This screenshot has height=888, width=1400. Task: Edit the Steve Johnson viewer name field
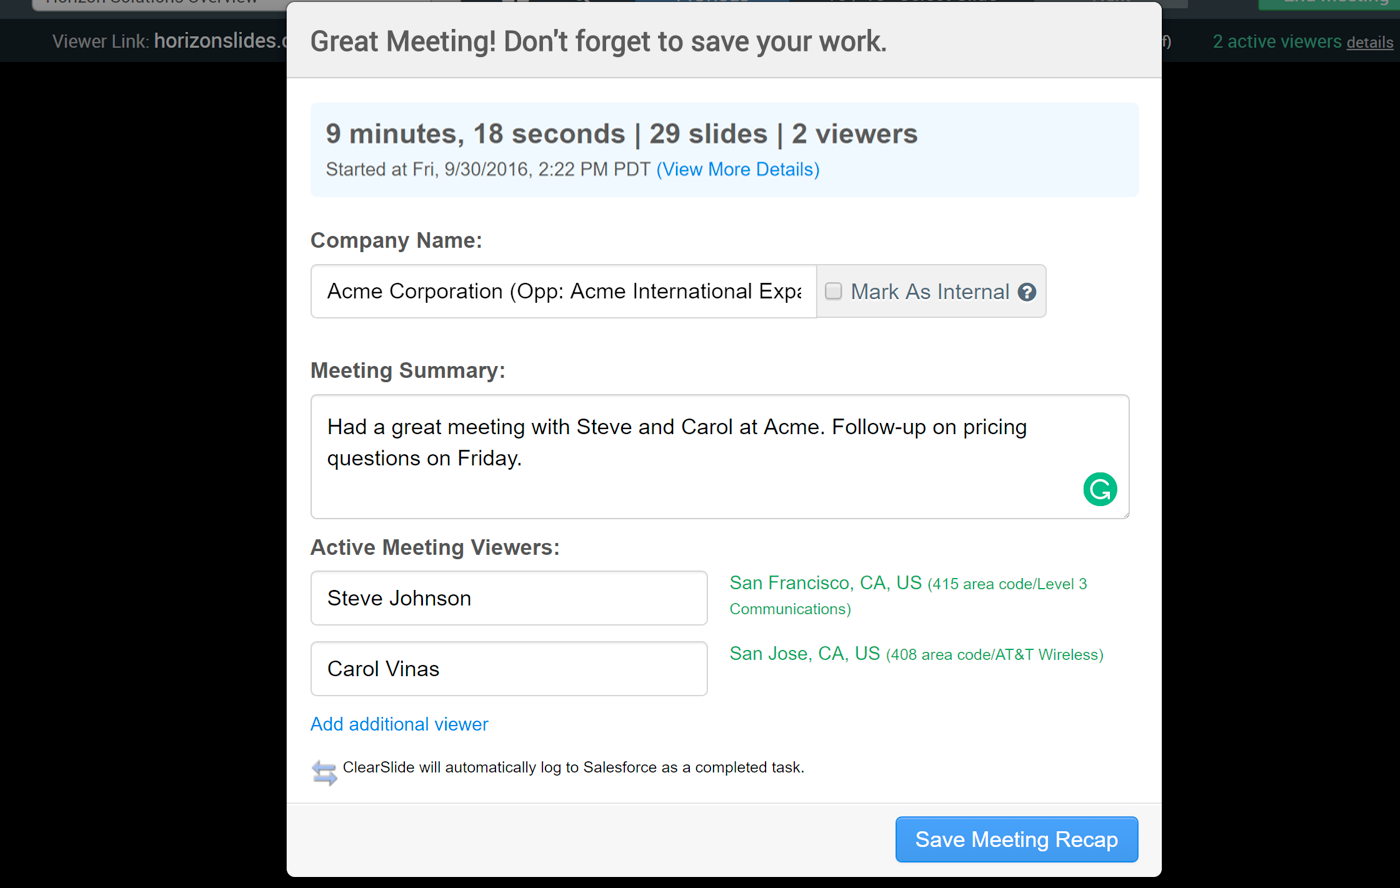pos(509,598)
